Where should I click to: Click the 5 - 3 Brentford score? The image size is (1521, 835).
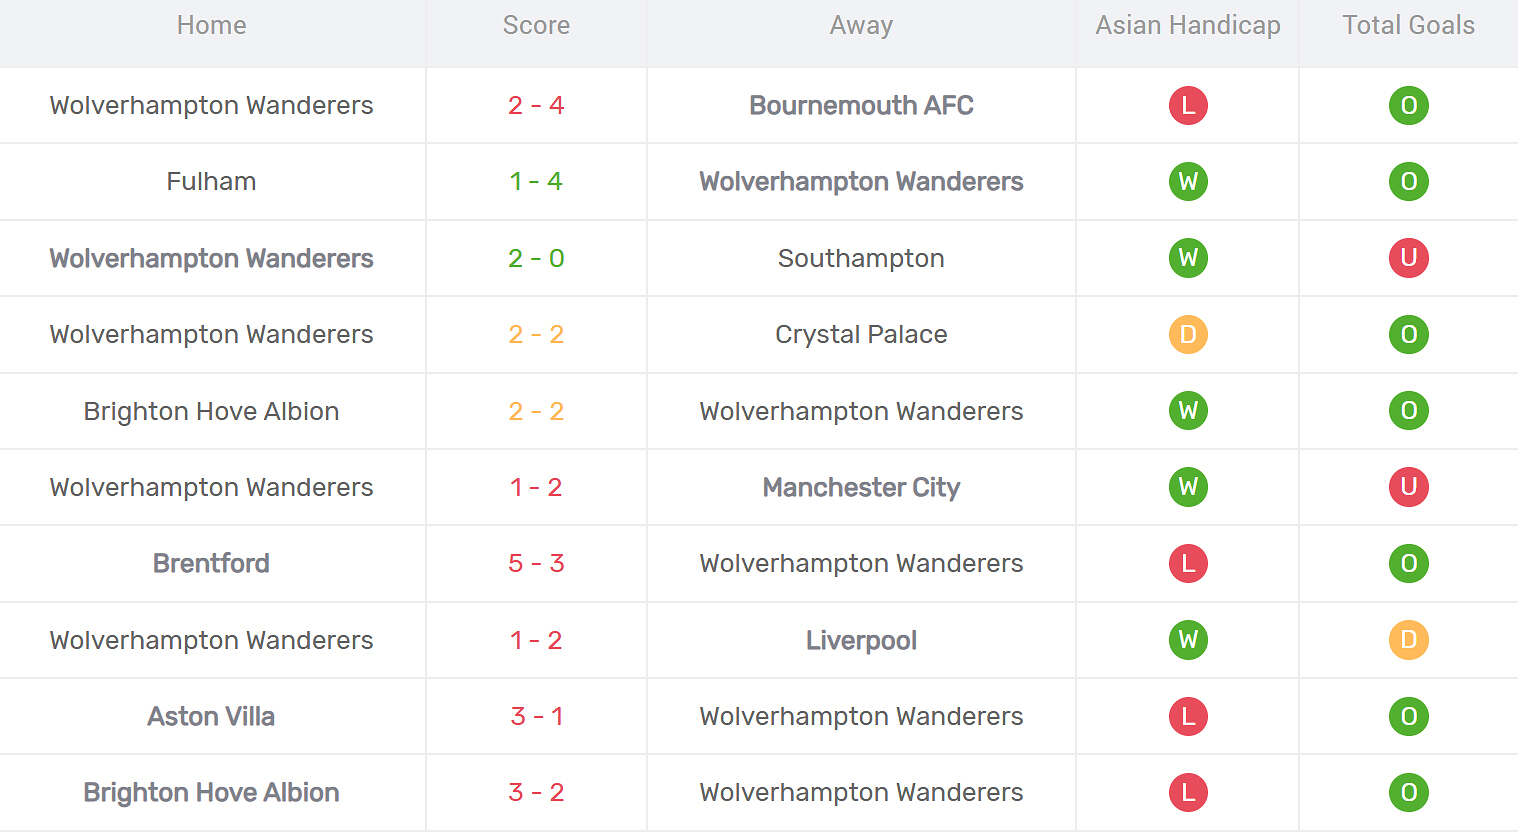(536, 563)
